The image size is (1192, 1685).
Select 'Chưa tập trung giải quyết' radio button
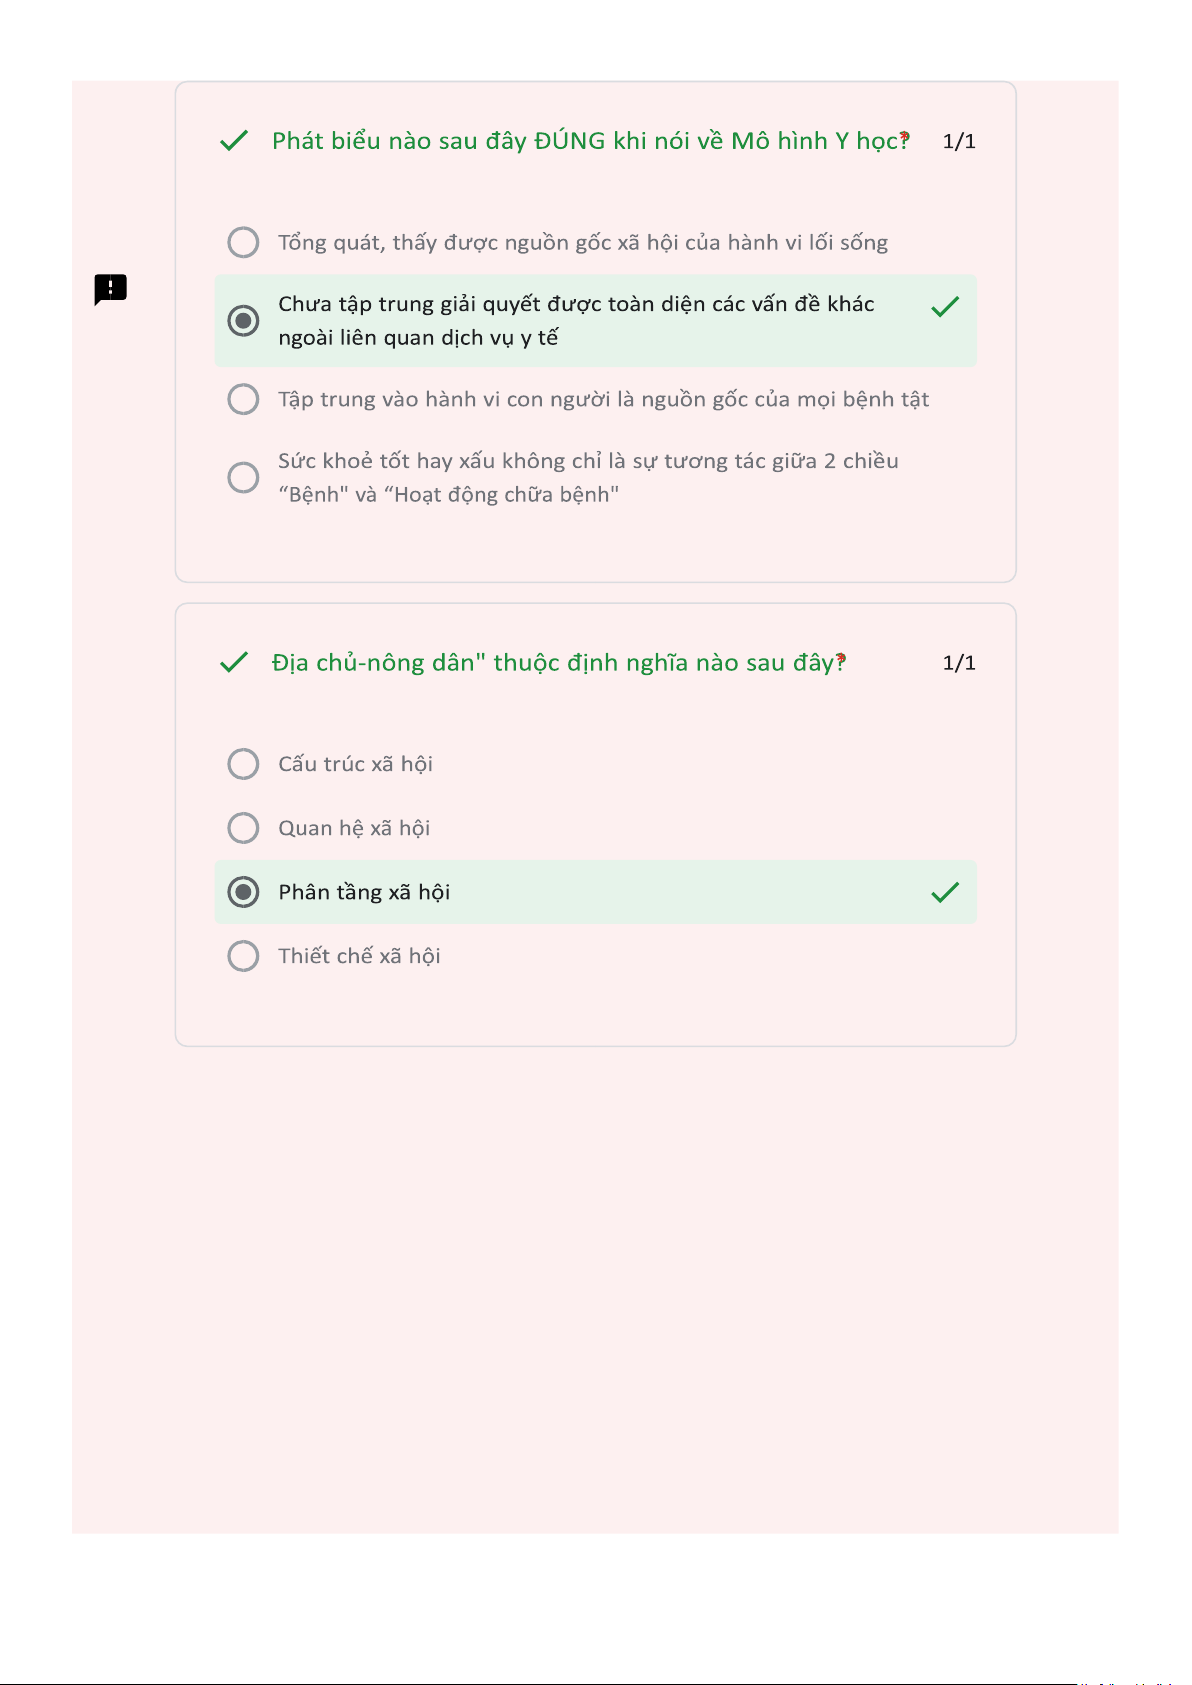pos(243,321)
